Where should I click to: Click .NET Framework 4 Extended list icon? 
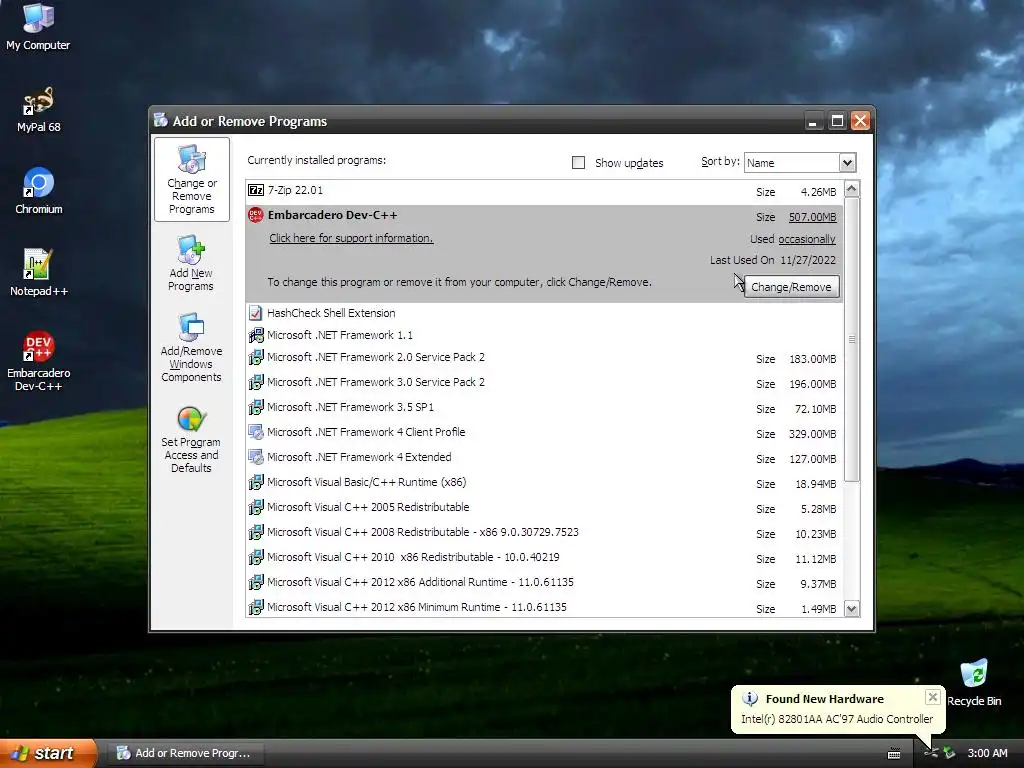tap(256, 457)
